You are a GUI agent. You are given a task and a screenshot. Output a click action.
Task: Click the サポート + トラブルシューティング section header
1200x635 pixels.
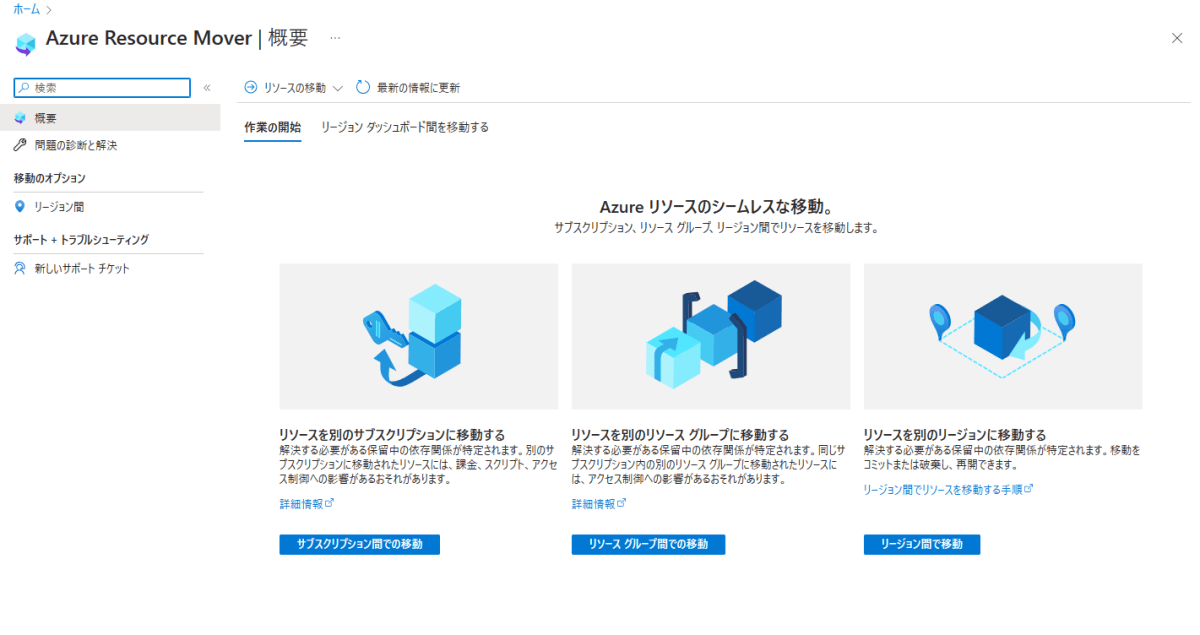(x=82, y=240)
